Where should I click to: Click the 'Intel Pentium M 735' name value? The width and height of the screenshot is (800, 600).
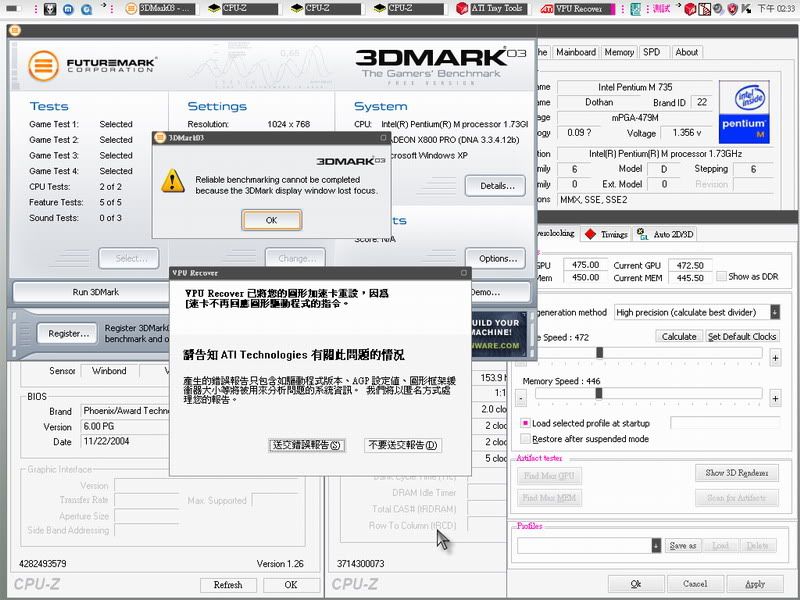[x=635, y=87]
